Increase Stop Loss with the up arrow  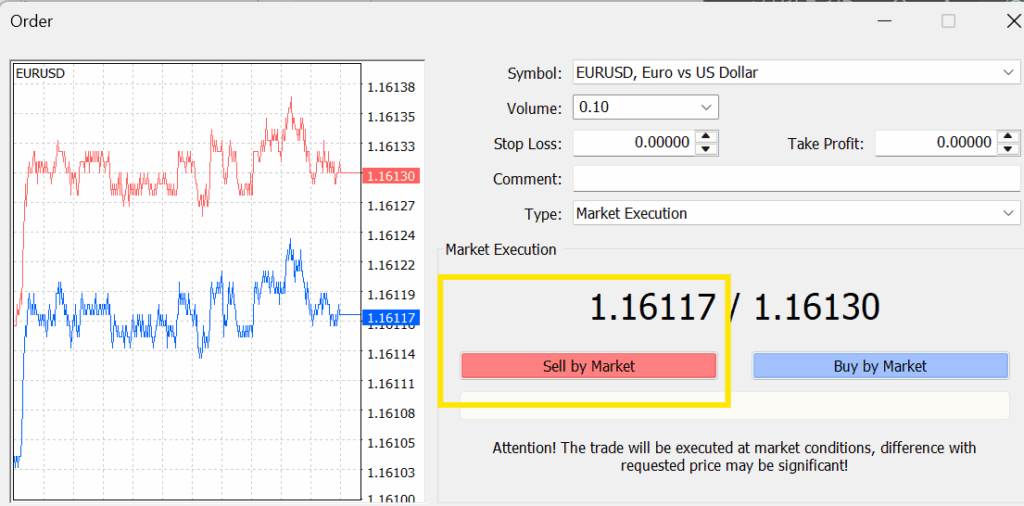(x=706, y=137)
